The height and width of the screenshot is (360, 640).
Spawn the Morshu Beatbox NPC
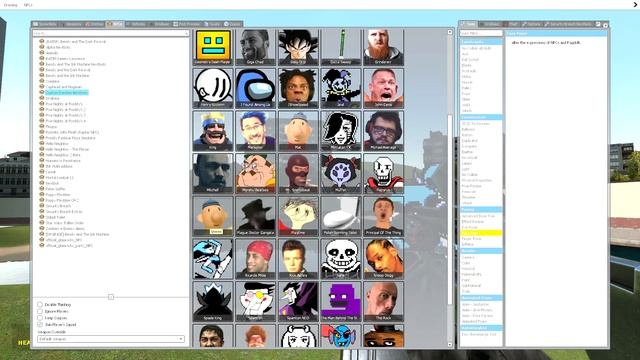pyautogui.click(x=256, y=173)
